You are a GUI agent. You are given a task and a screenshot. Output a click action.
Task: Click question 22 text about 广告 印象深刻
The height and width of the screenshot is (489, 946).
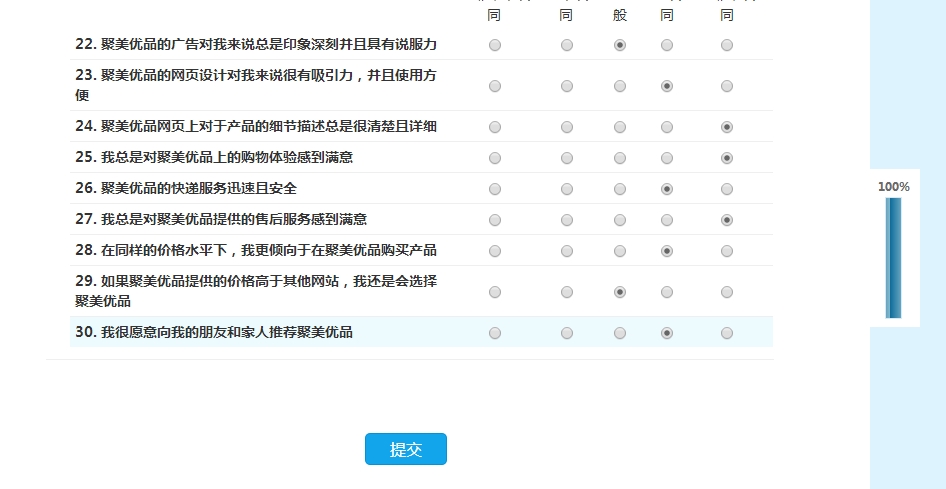coord(256,45)
